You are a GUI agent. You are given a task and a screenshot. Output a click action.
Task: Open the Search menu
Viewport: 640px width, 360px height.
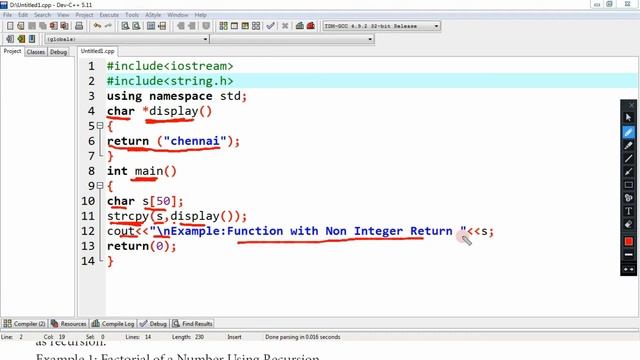pos(42,15)
